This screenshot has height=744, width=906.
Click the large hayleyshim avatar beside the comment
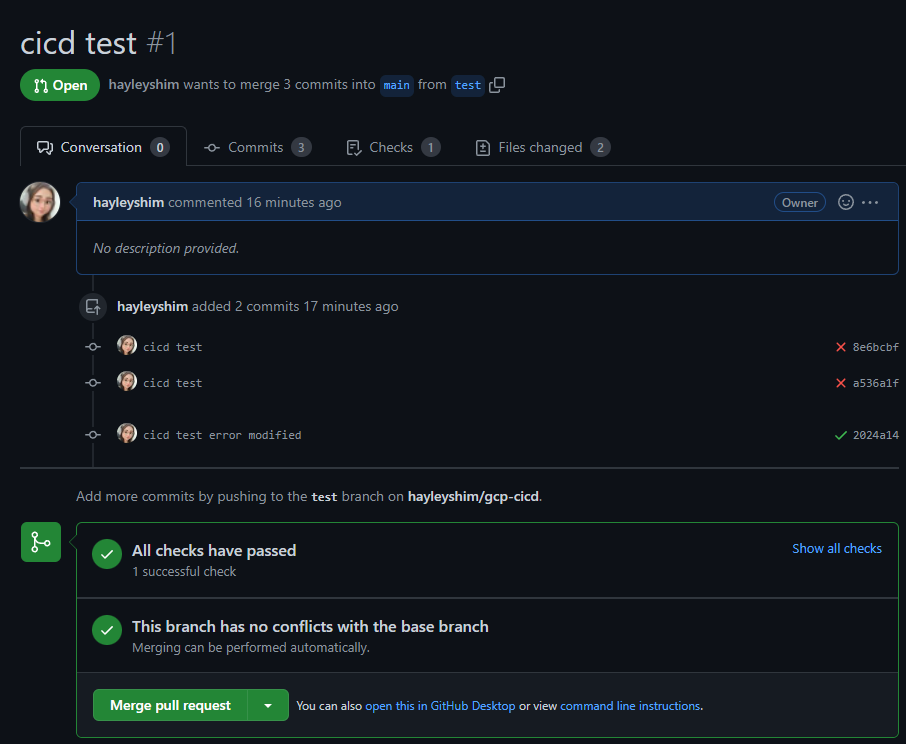click(x=40, y=202)
